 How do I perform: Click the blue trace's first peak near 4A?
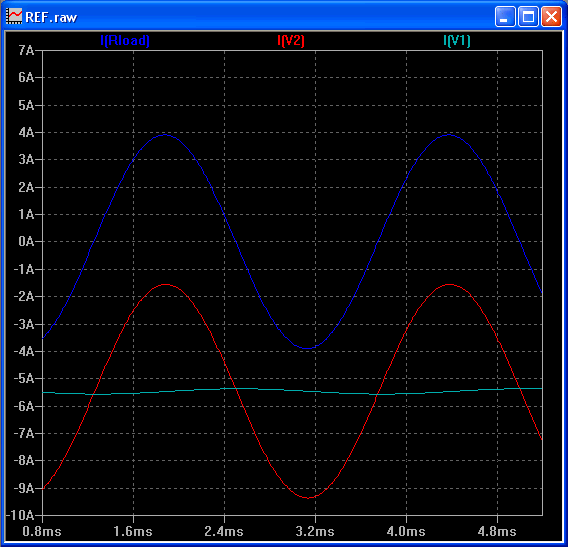165,135
